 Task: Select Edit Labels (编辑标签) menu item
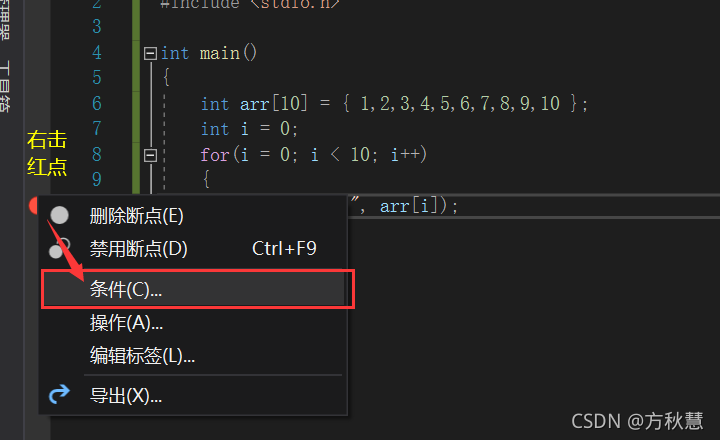[193, 355]
